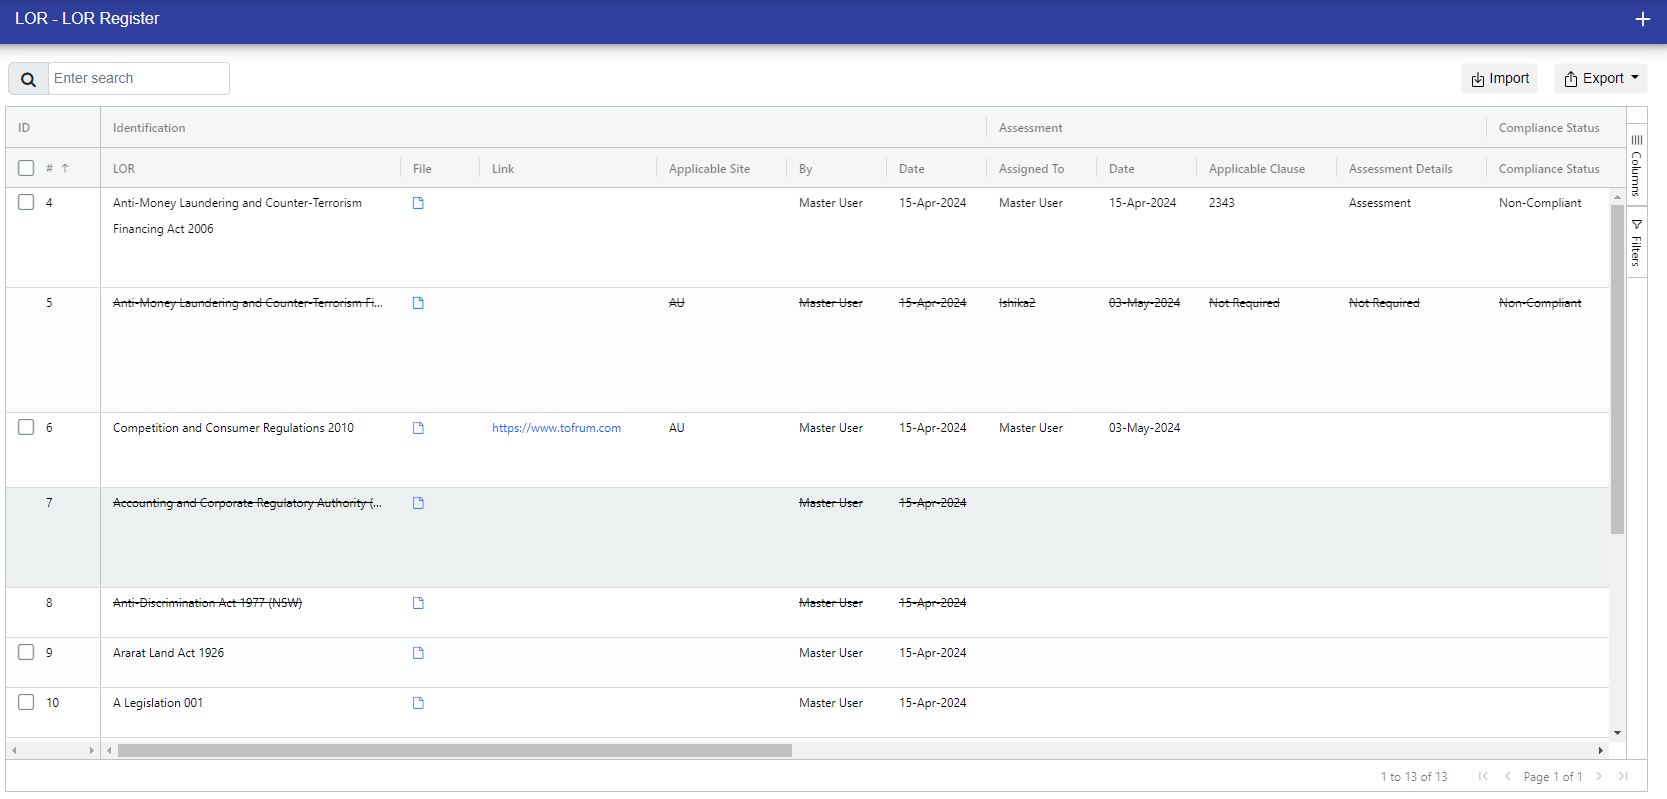The image size is (1667, 799).
Task: Expand the Filters side panel
Action: click(1636, 242)
